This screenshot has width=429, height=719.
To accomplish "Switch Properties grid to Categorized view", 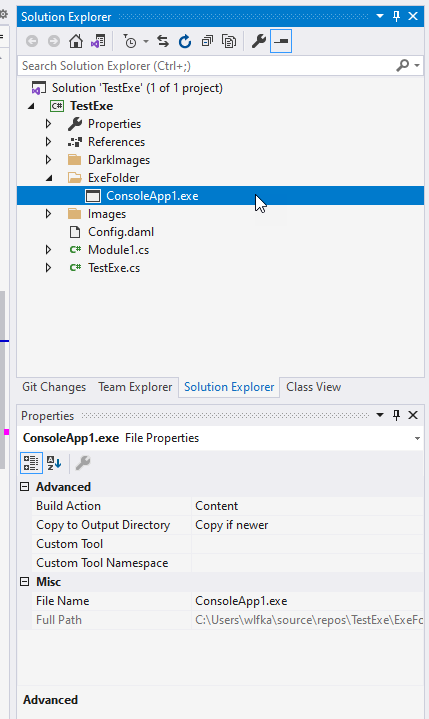I will point(31,463).
